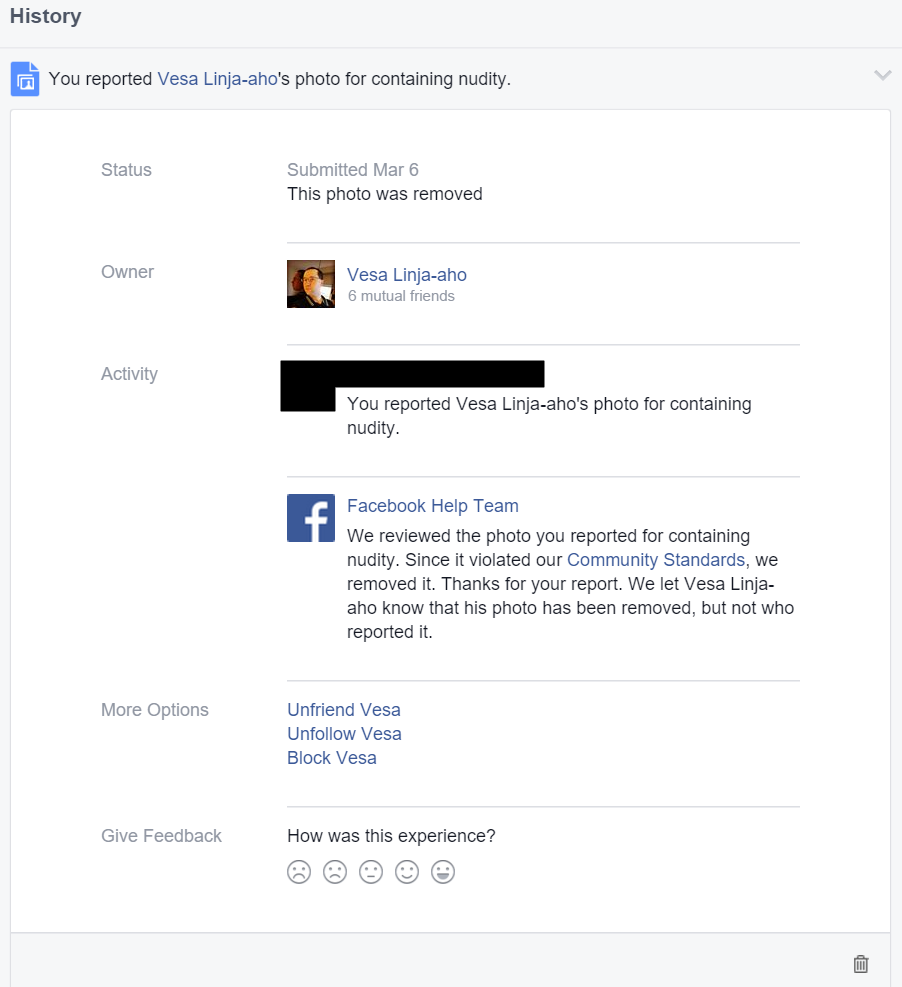
Task: Open the Community Standards link
Action: pyautogui.click(x=656, y=560)
